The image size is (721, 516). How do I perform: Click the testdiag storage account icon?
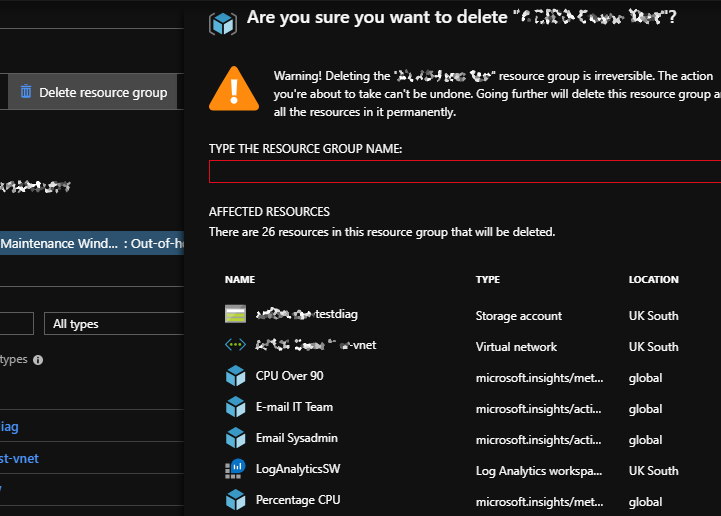point(235,315)
